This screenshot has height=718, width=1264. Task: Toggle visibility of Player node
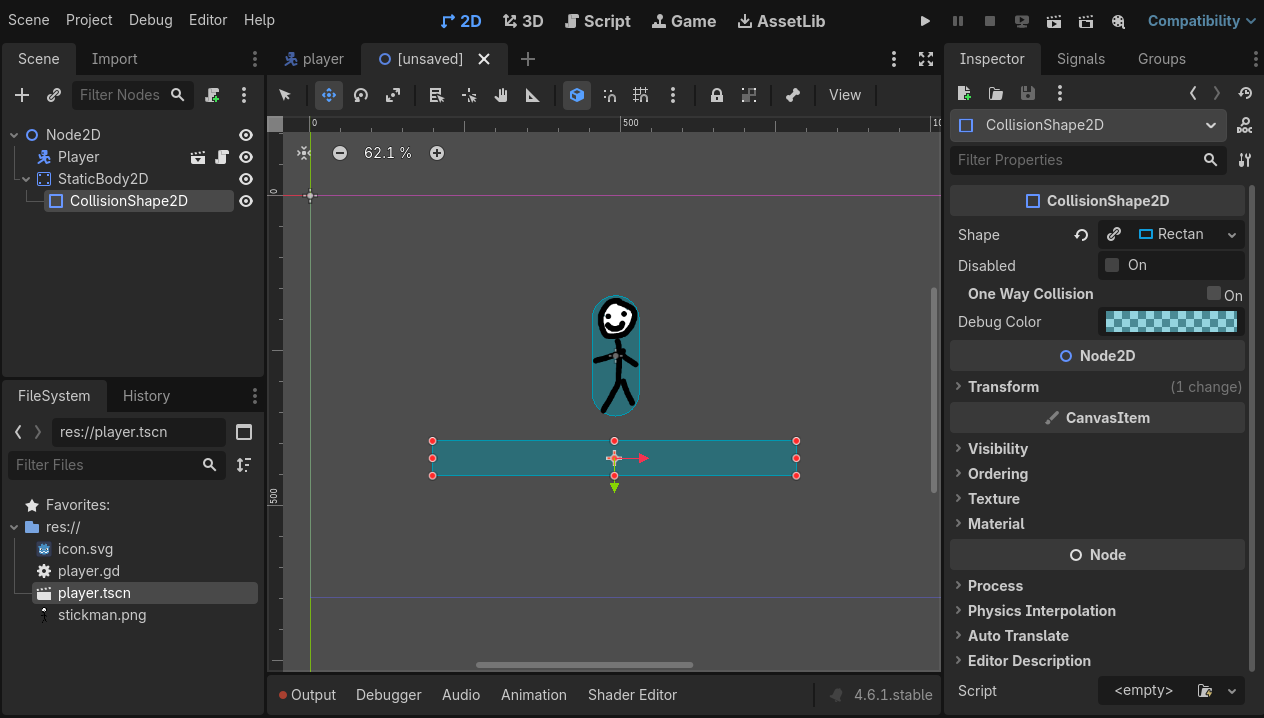pyautogui.click(x=246, y=157)
